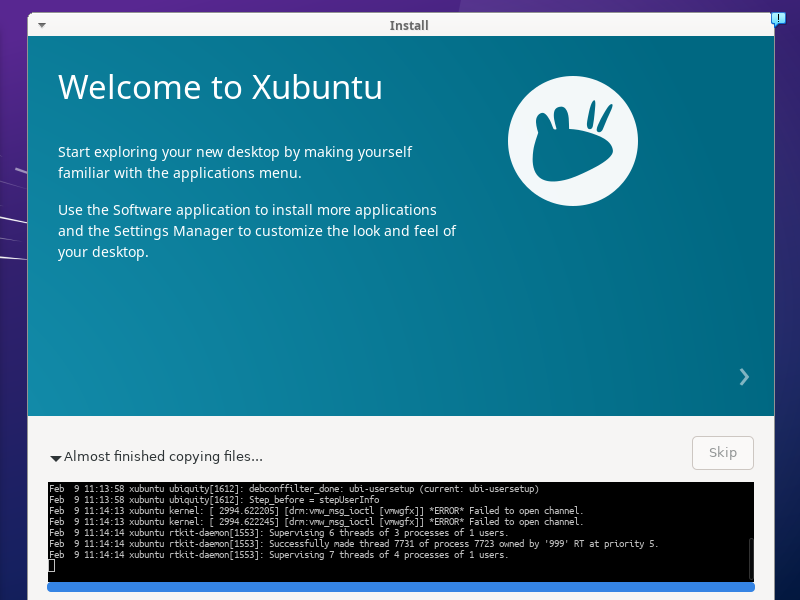Click the 'Welcome to Xubuntu' heading
800x600 pixels.
click(x=220, y=87)
